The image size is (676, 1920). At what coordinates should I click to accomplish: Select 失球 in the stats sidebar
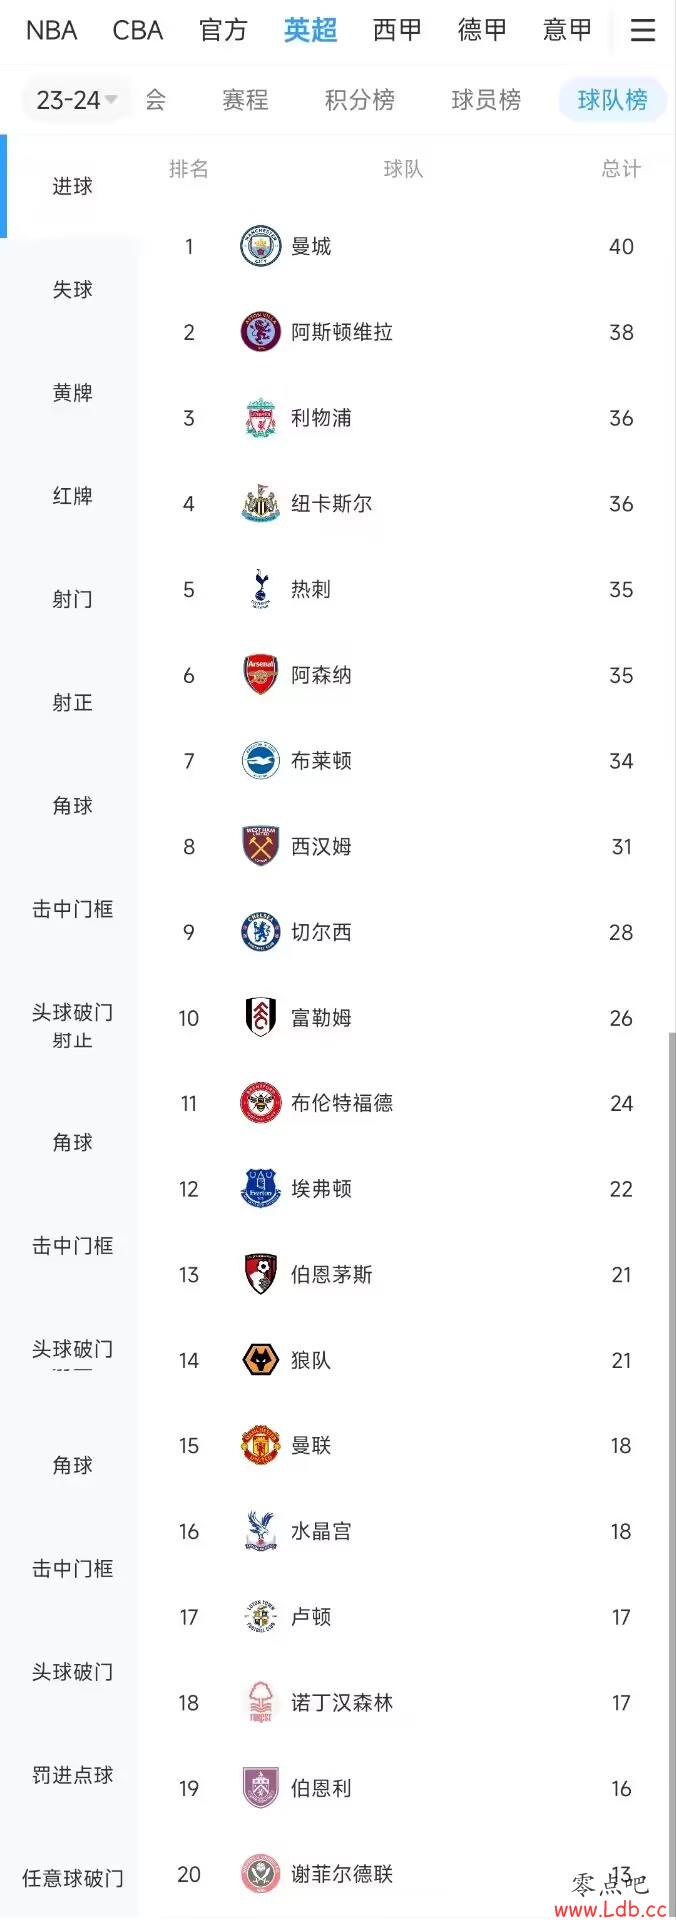click(x=72, y=289)
